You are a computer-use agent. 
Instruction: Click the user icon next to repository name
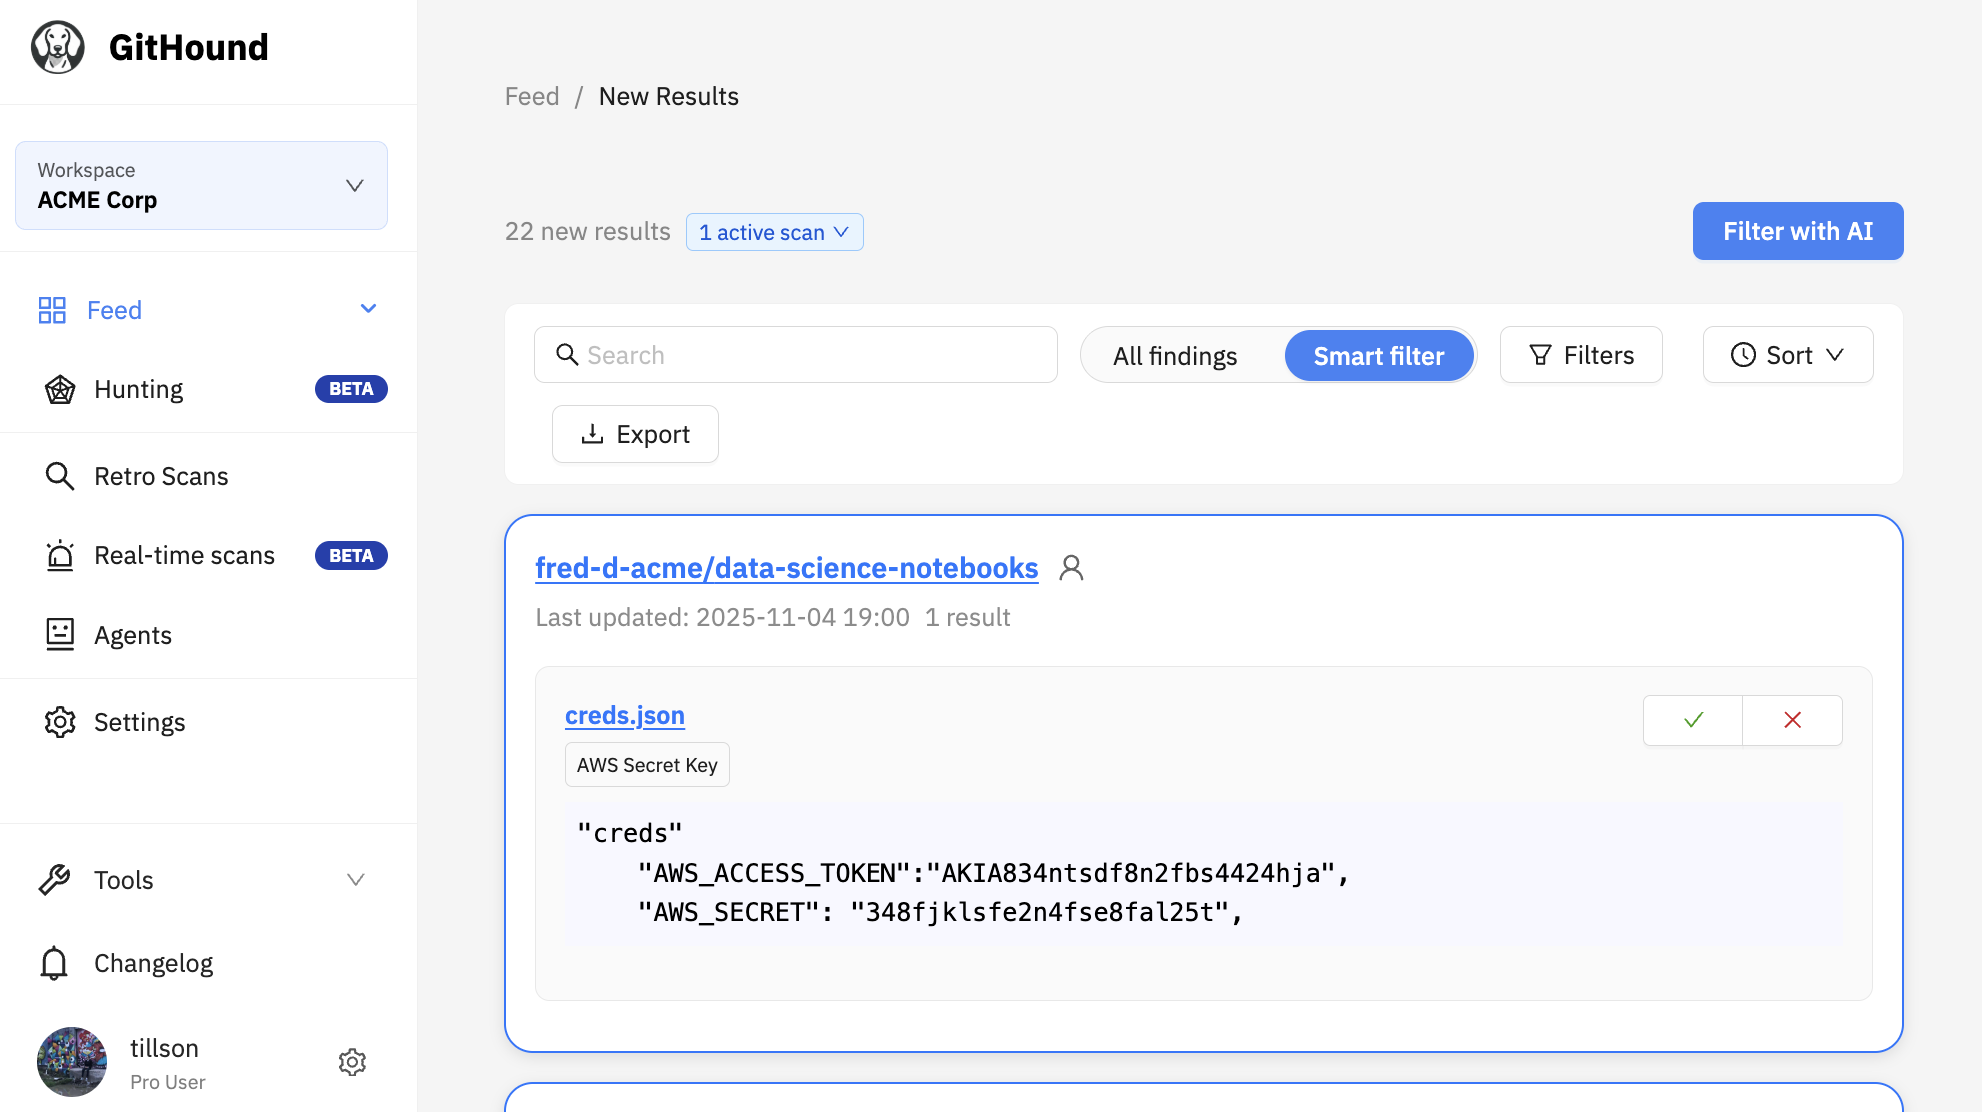tap(1071, 568)
